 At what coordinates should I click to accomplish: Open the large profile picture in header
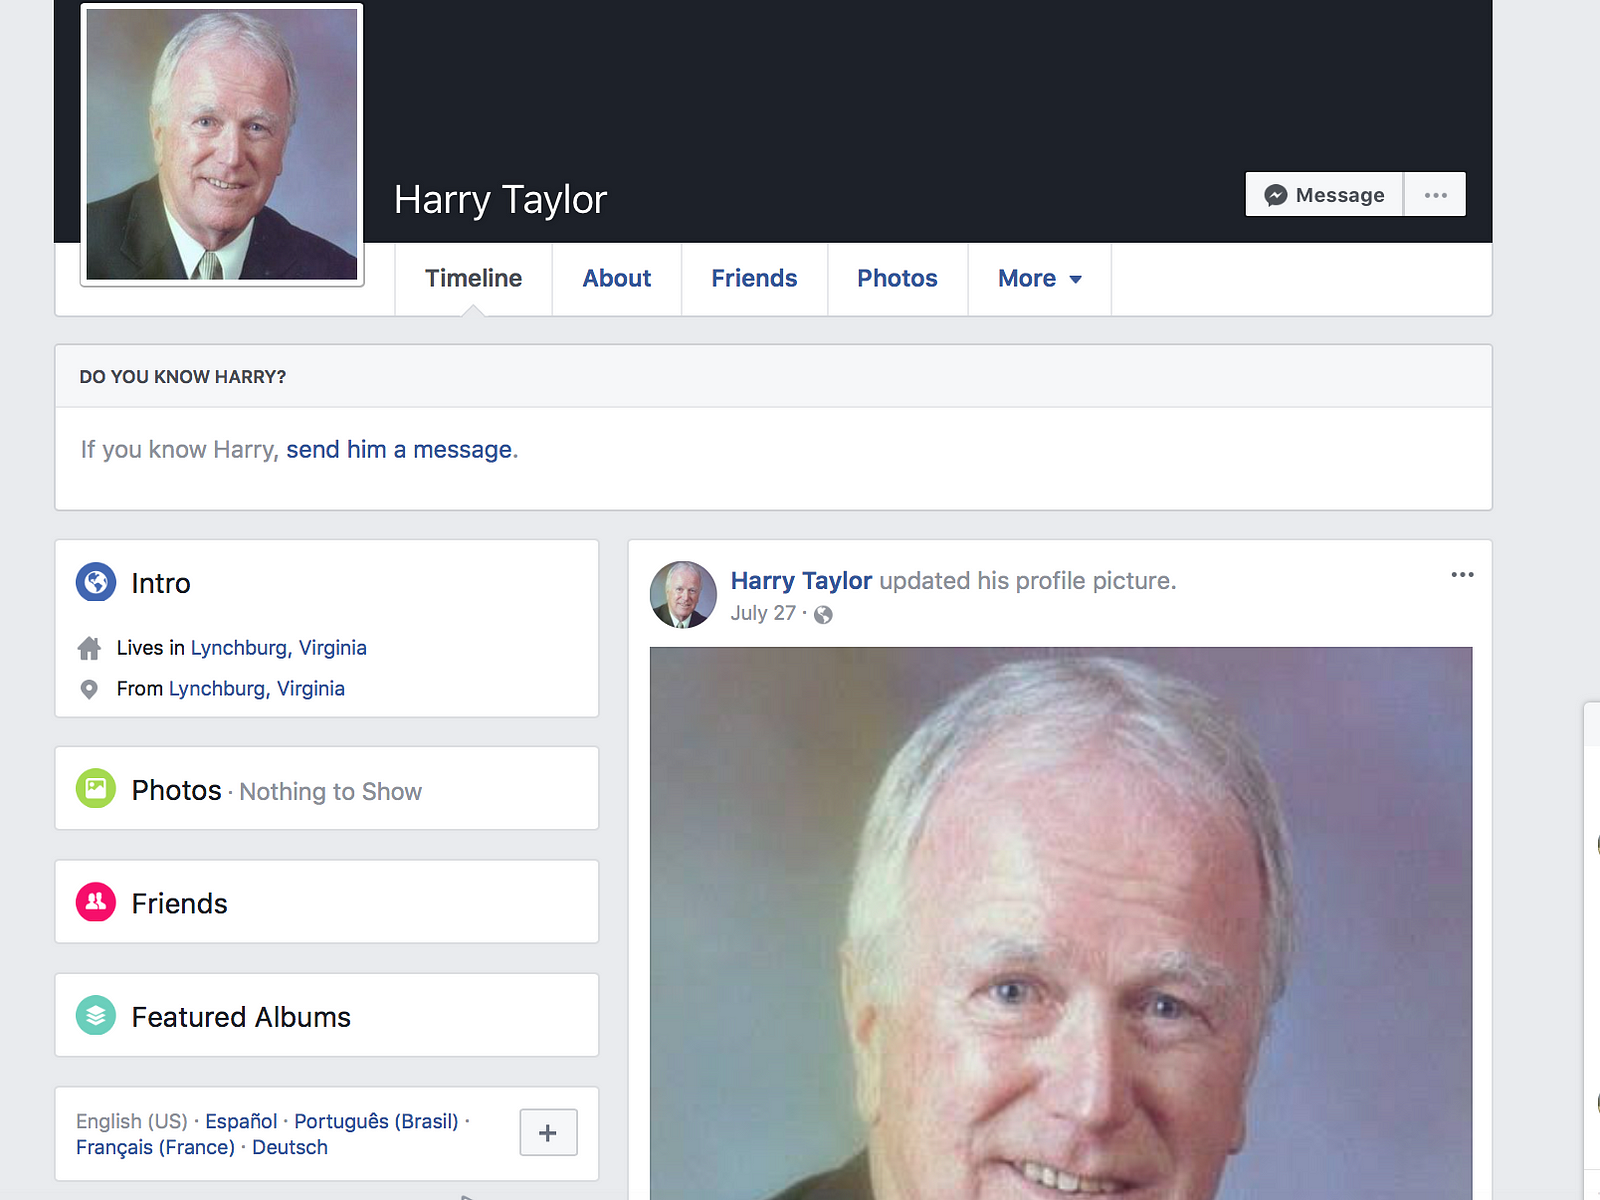coord(222,144)
